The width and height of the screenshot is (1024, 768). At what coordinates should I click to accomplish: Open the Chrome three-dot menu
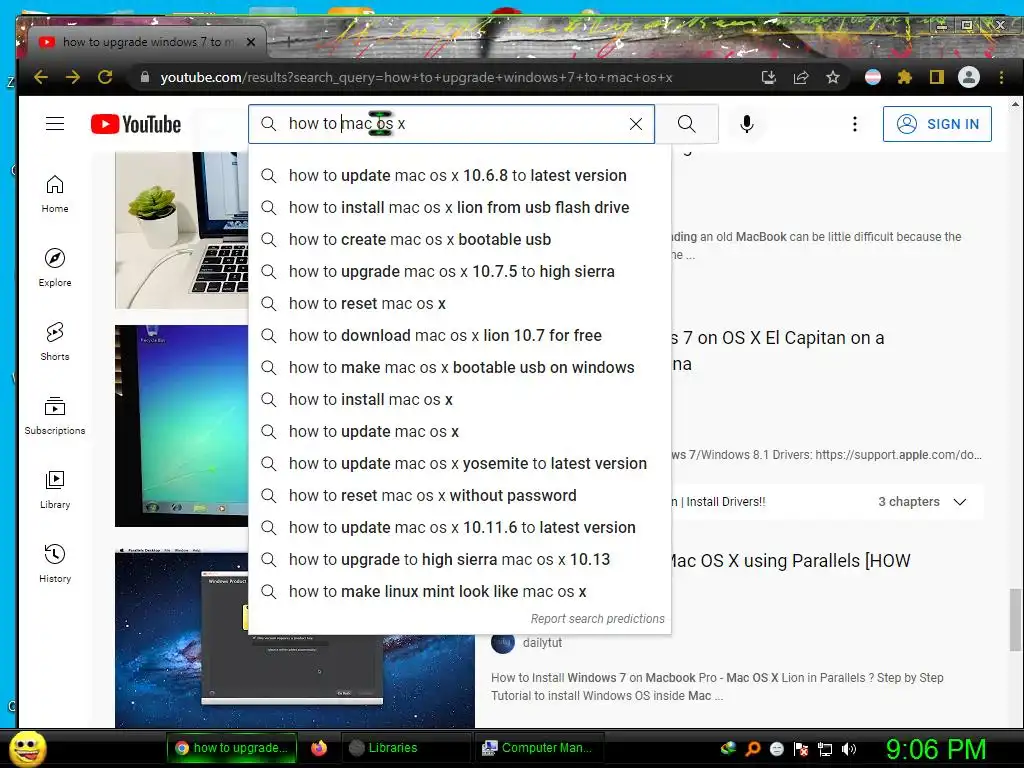tap(1001, 78)
